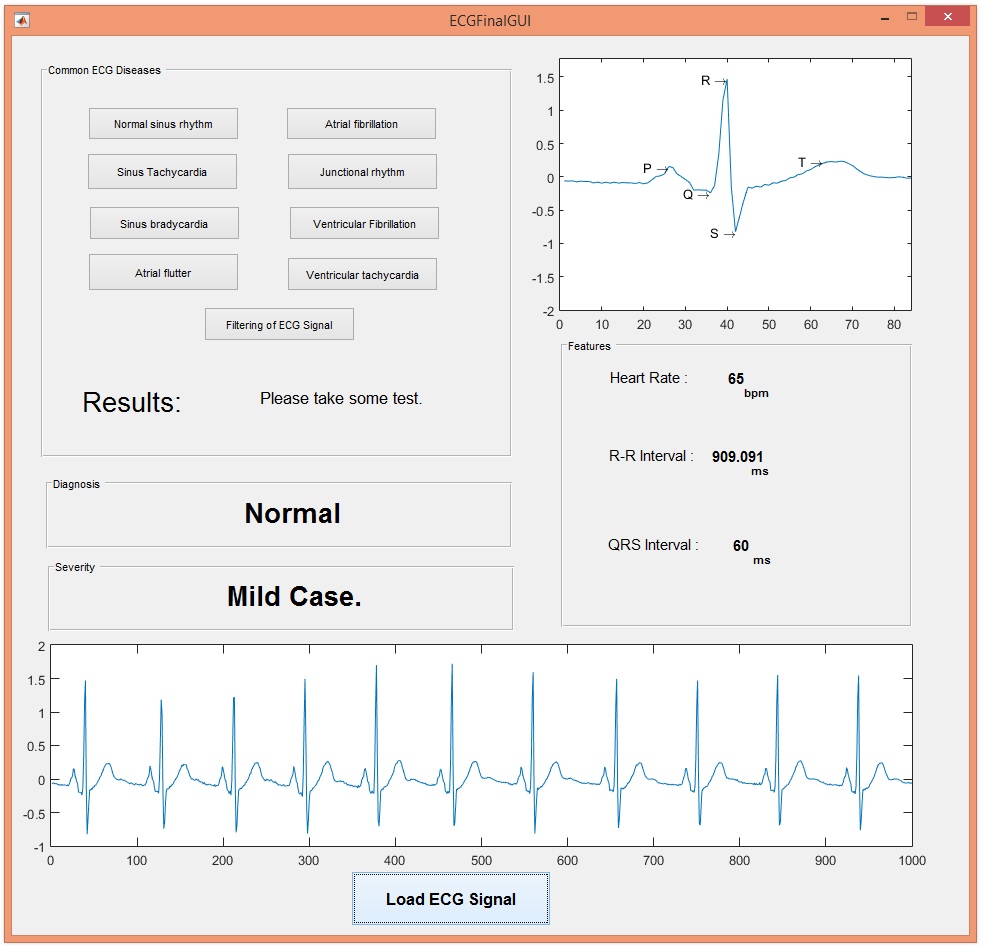Select the Normal sinus rhythm test
Viewport: 981px width, 946px height.
tap(163, 123)
